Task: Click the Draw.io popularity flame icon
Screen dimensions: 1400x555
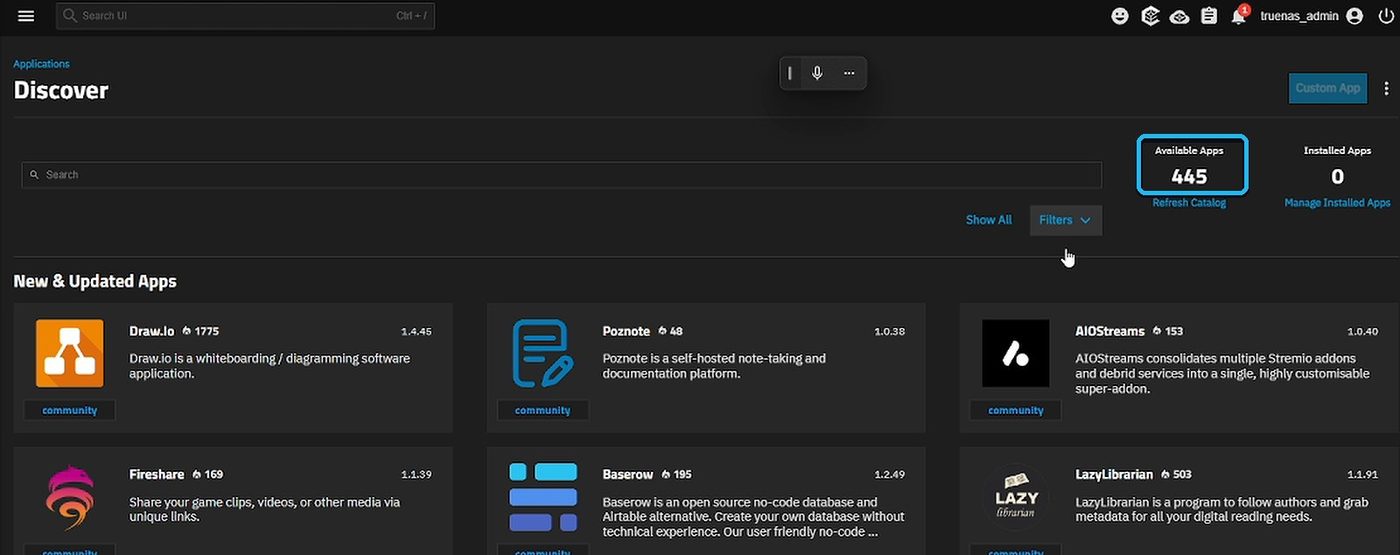Action: 187,331
